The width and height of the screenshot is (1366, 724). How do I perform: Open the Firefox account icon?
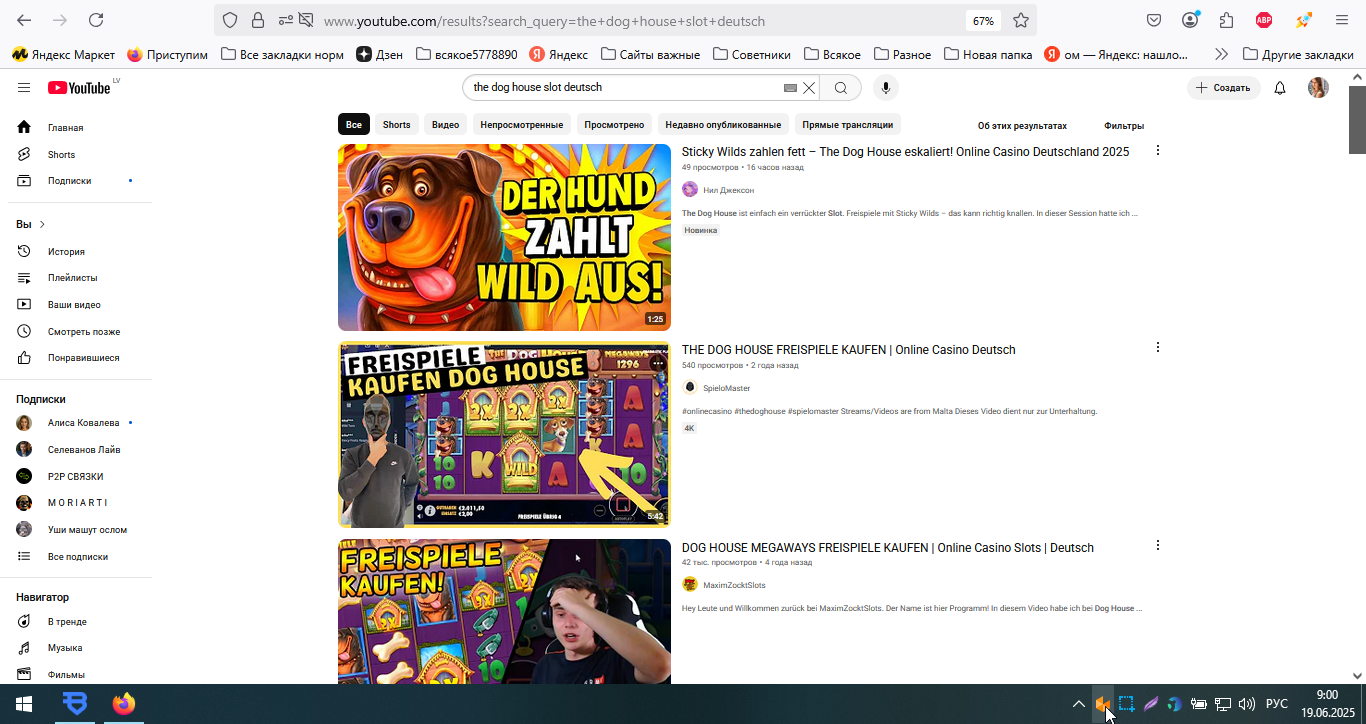pyautogui.click(x=1190, y=20)
